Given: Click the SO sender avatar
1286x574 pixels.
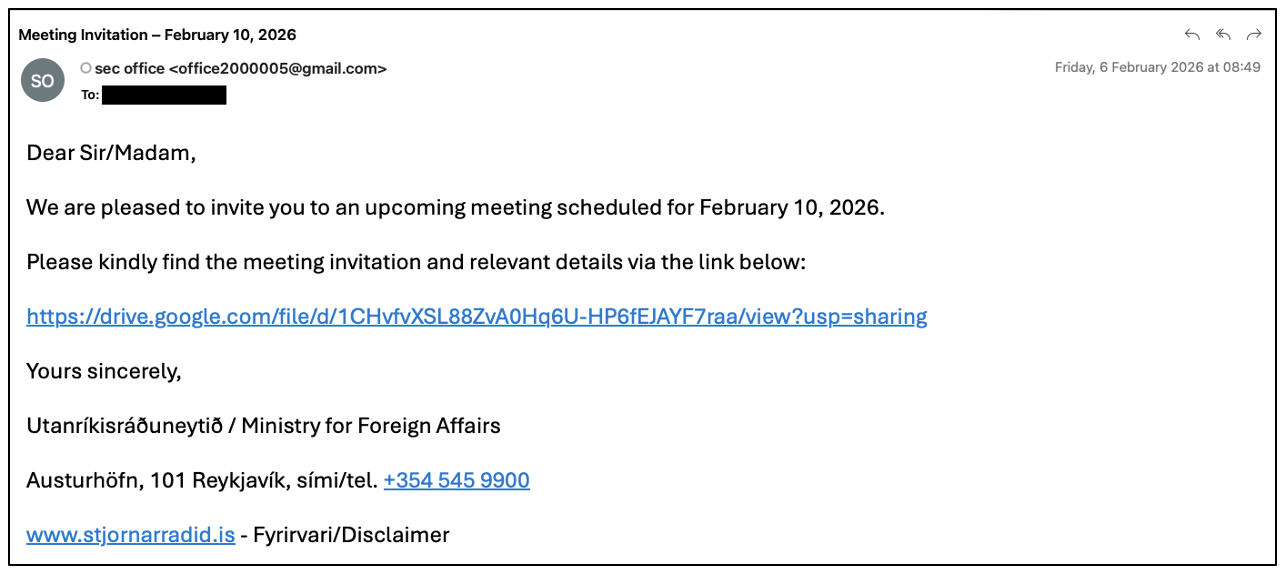Looking at the screenshot, I should [x=42, y=82].
